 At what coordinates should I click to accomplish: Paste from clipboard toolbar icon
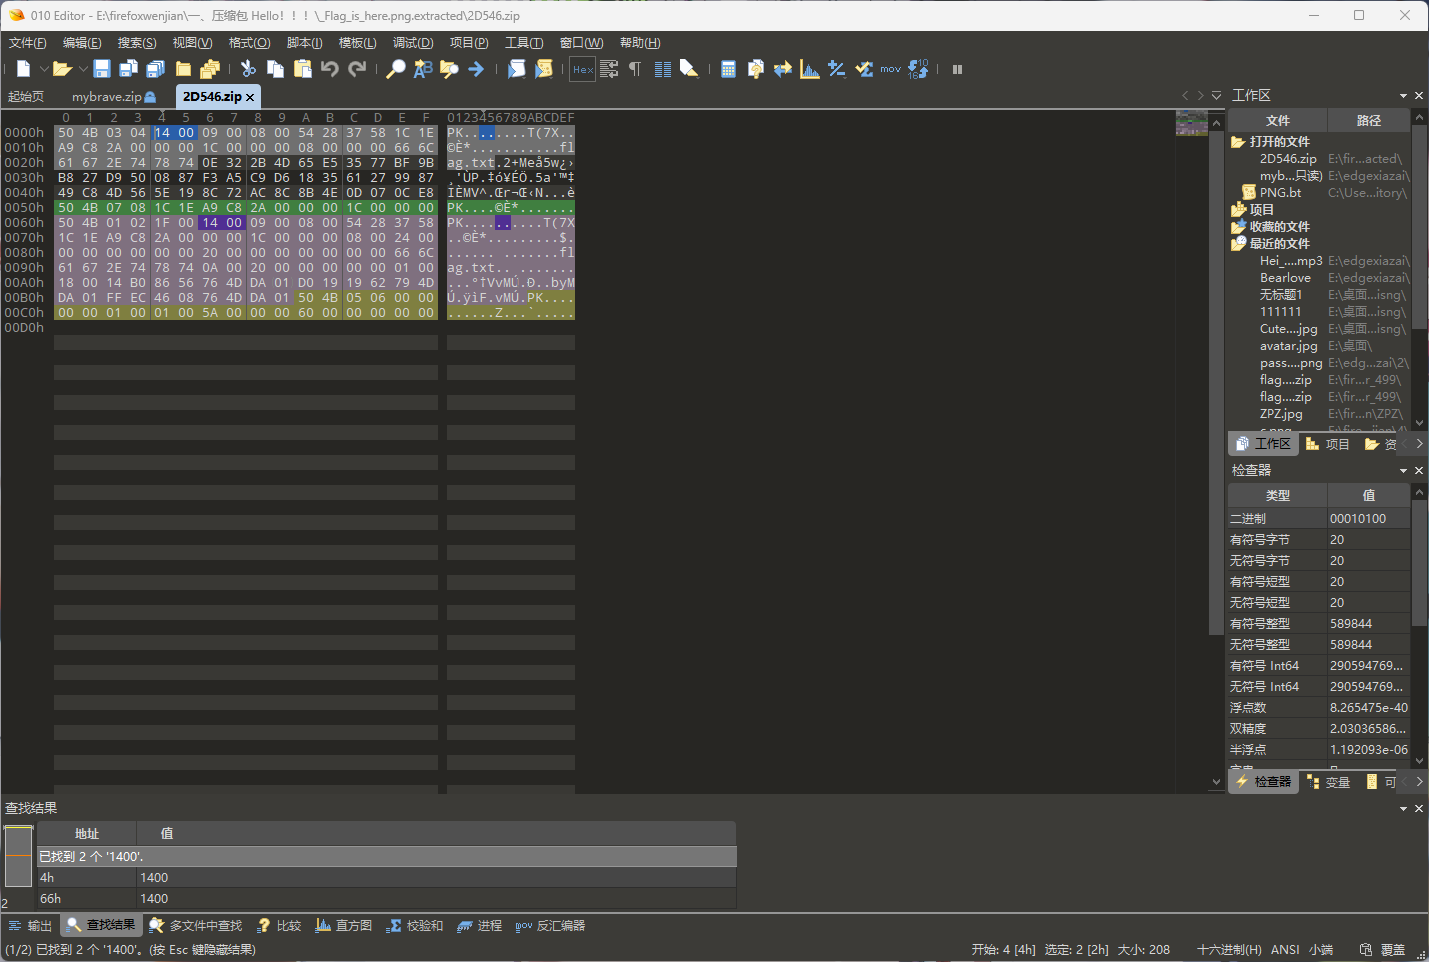tap(302, 69)
